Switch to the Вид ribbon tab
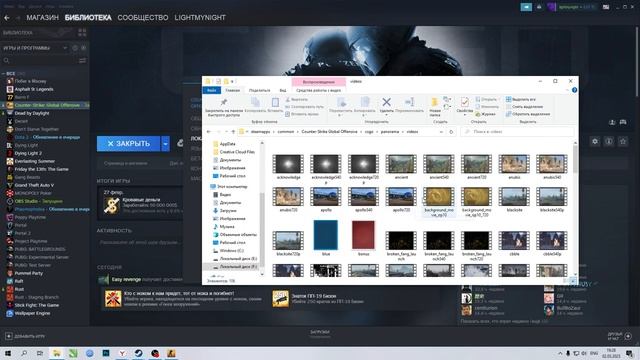Image resolution: width=640 pixels, height=360 pixels. coord(283,90)
